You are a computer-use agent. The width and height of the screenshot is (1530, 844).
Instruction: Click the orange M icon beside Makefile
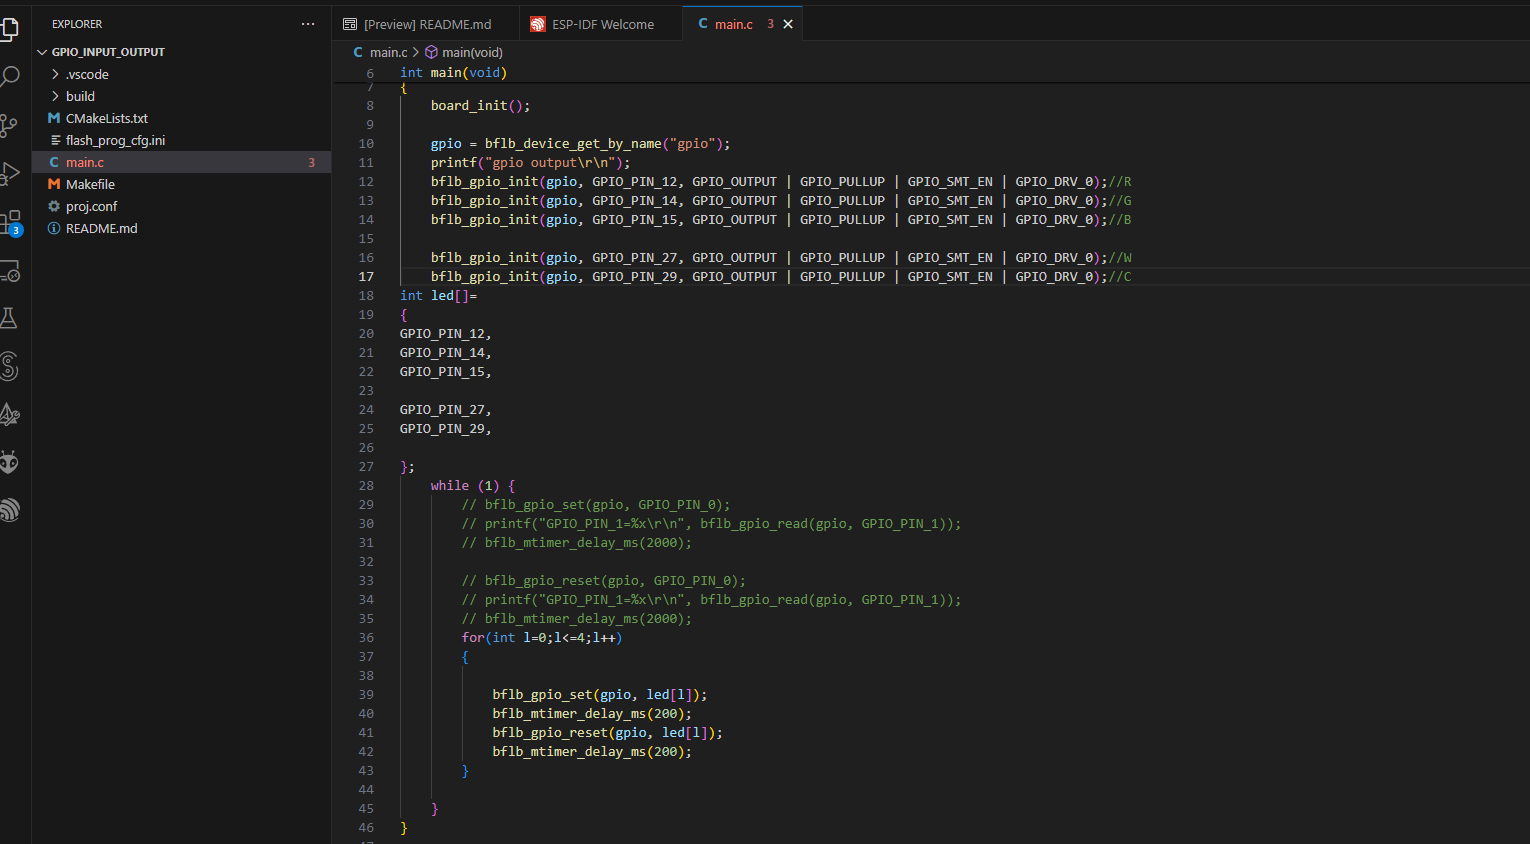(x=54, y=184)
